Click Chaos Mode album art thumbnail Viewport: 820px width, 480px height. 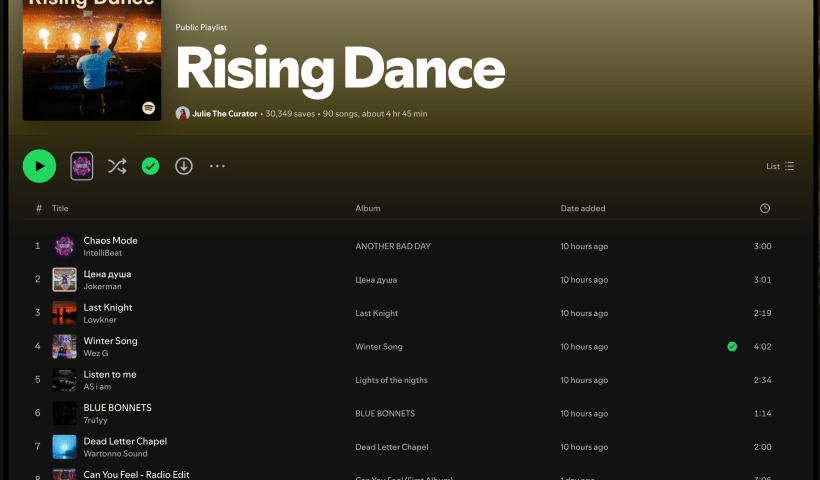tap(64, 246)
